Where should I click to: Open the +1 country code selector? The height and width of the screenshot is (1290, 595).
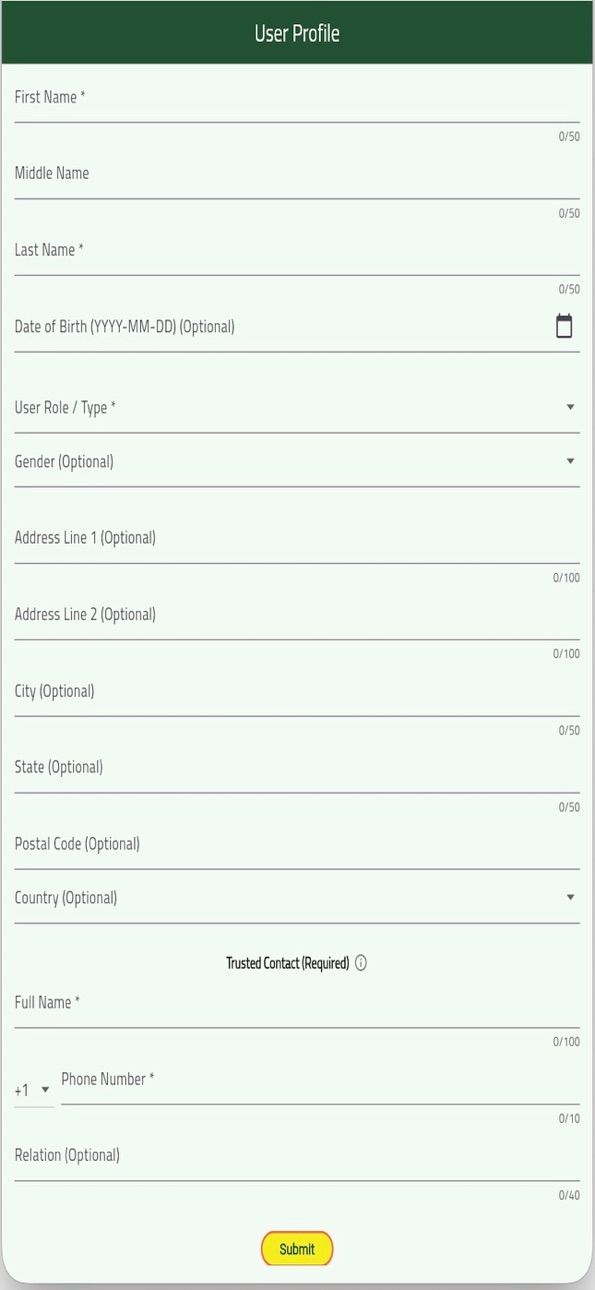33,1090
